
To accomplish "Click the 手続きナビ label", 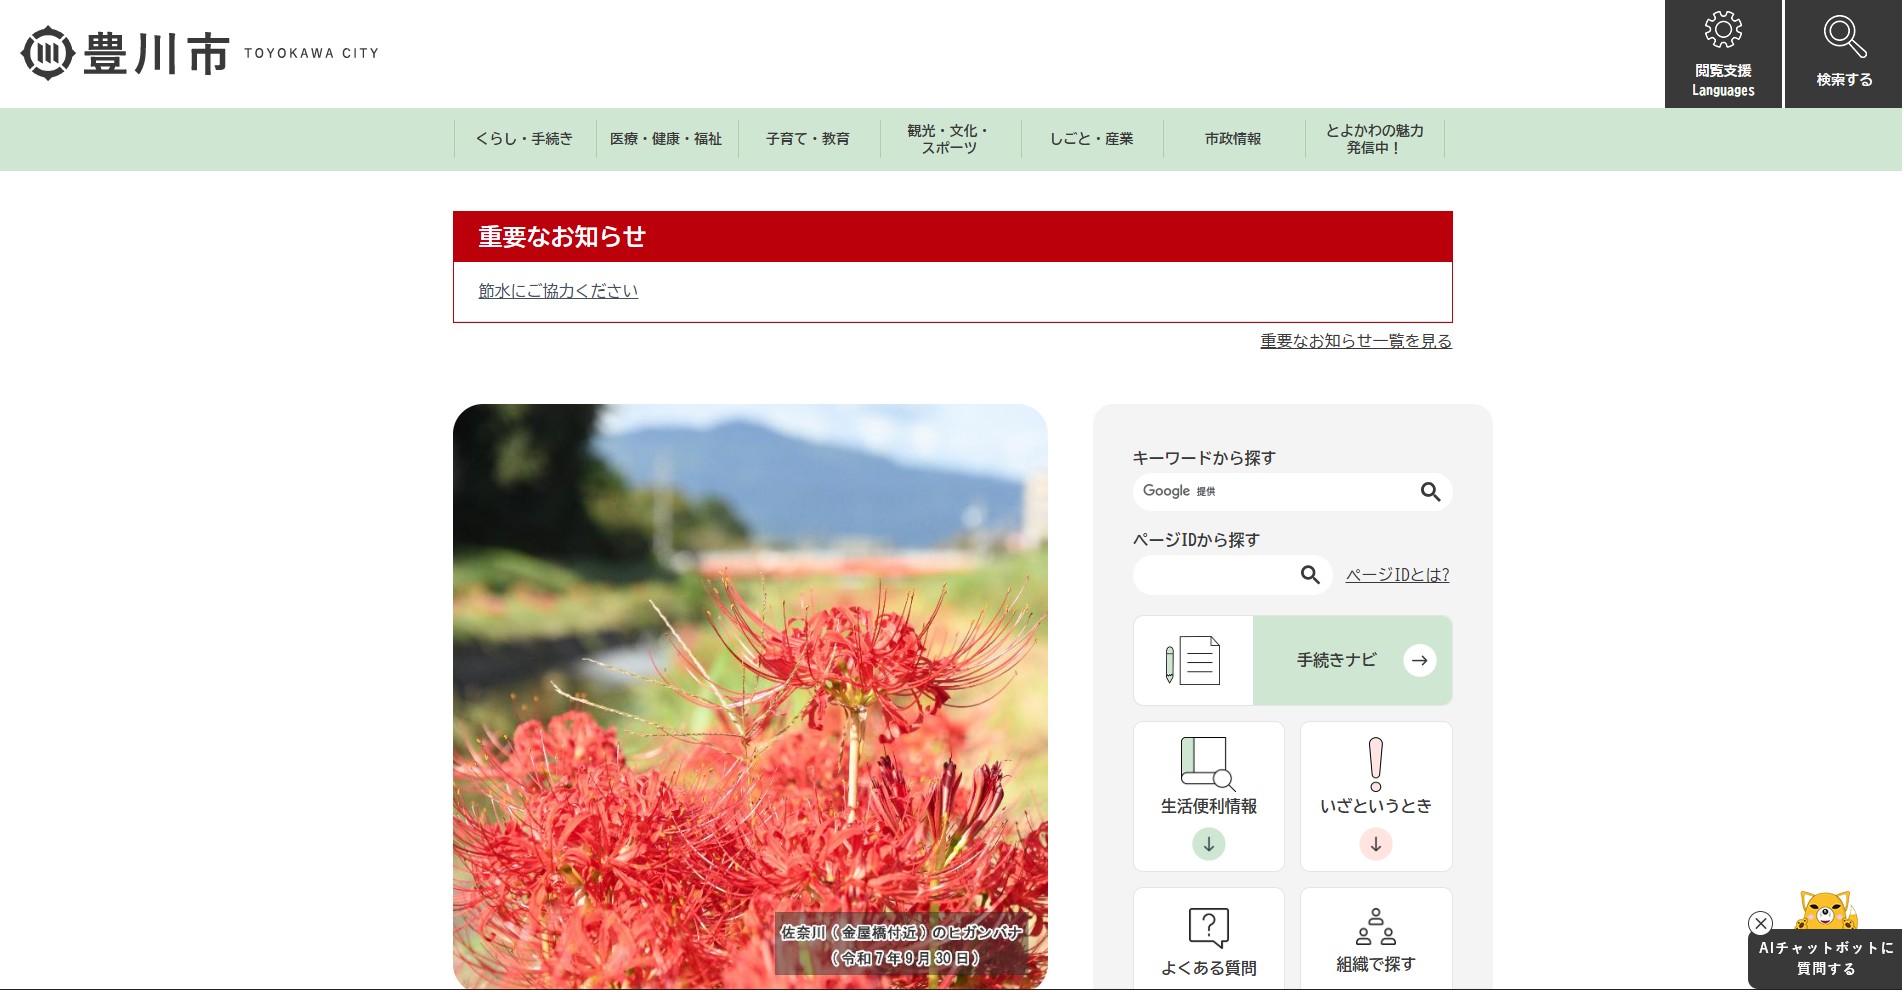I will tap(1336, 660).
